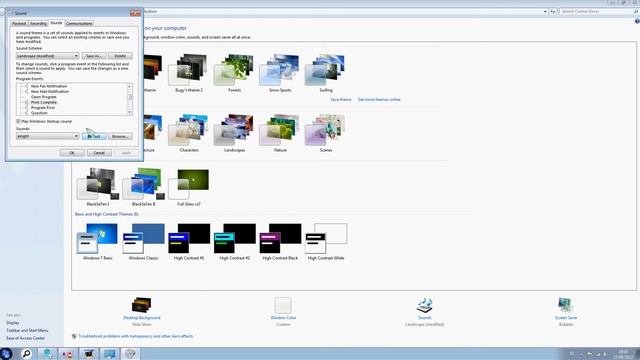The width and height of the screenshot is (640, 360).
Task: Click the Personalization help icon
Action: click(637, 21)
